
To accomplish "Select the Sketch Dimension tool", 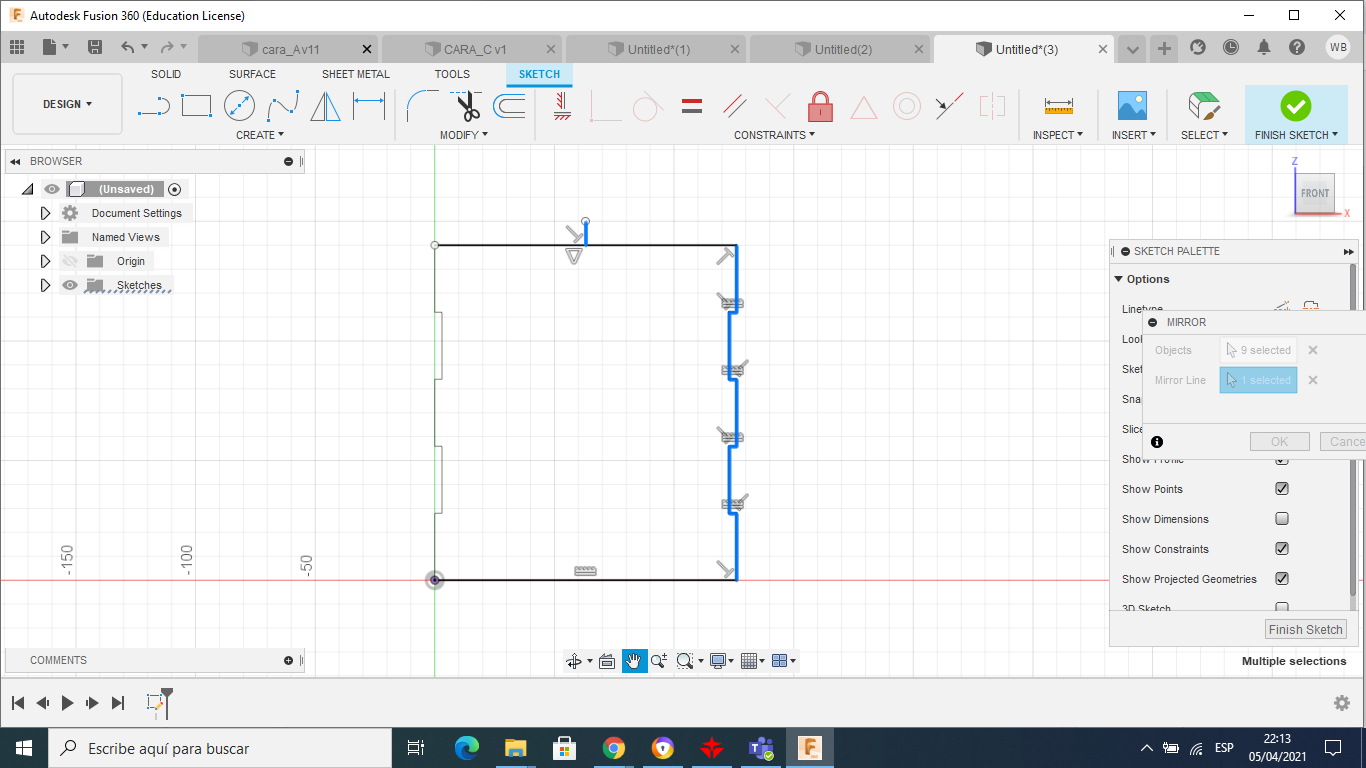I will 369,106.
